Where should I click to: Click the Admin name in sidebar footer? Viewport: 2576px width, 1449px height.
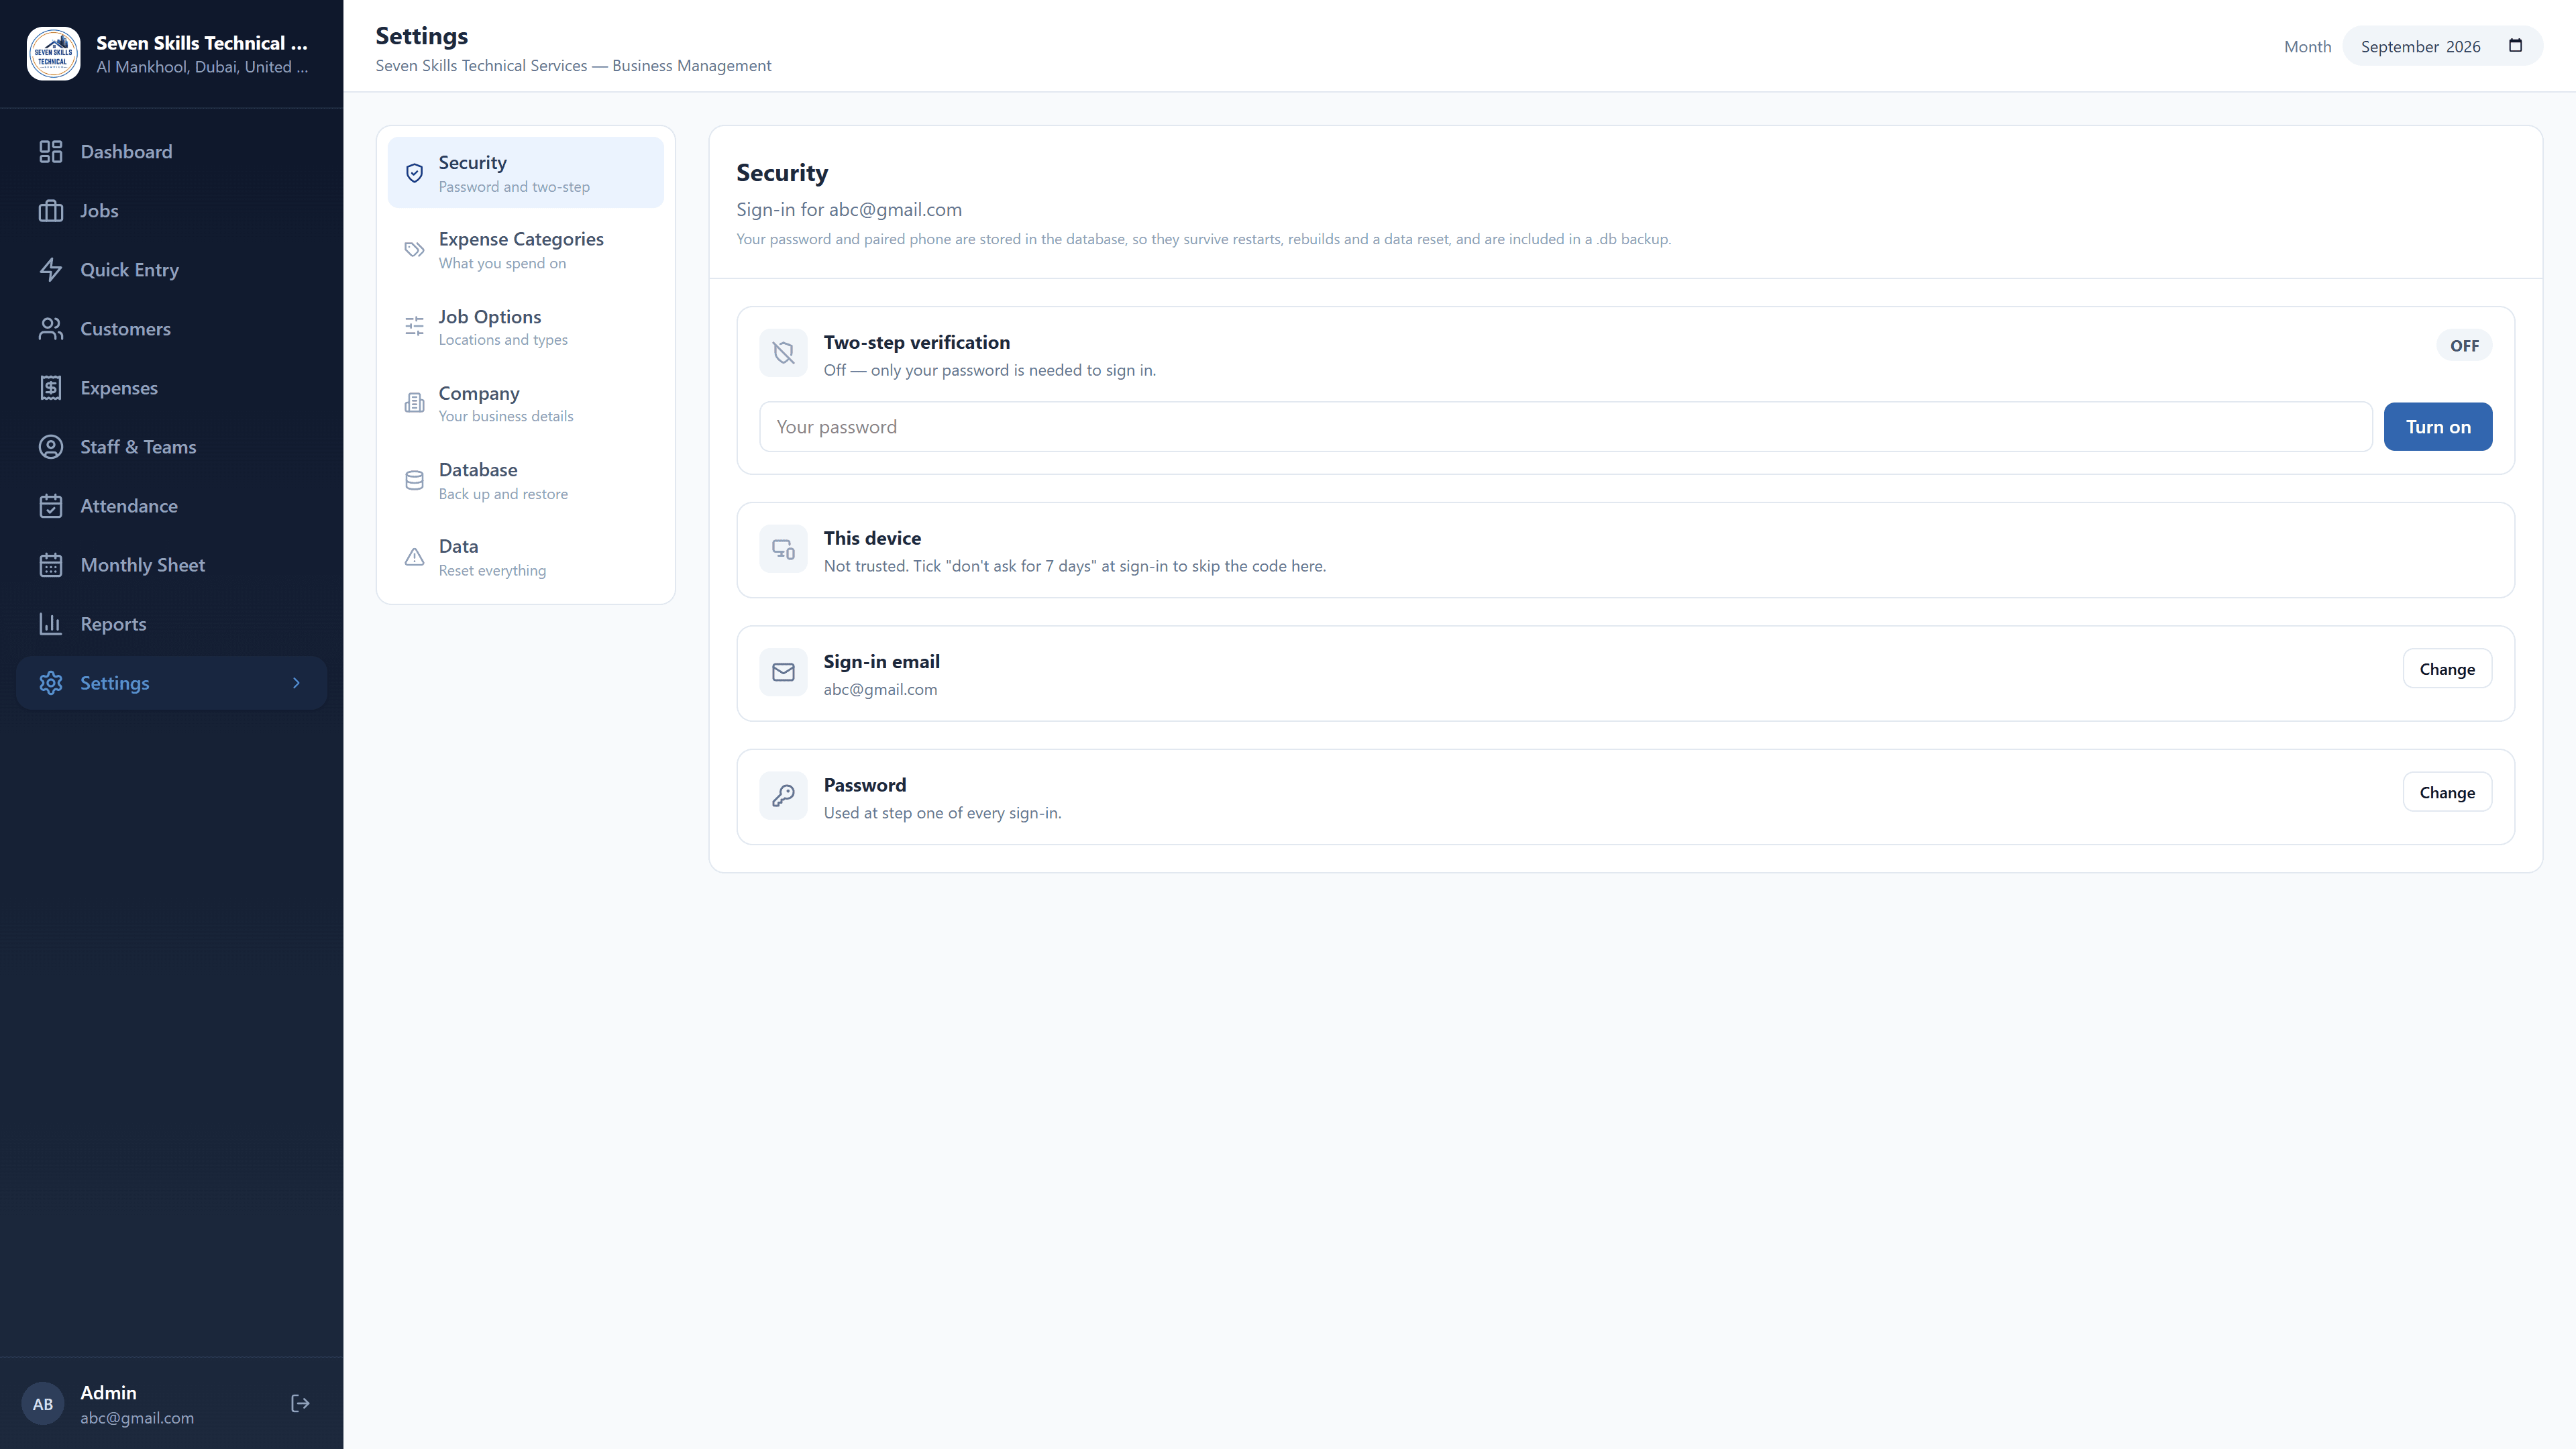[x=108, y=1393]
